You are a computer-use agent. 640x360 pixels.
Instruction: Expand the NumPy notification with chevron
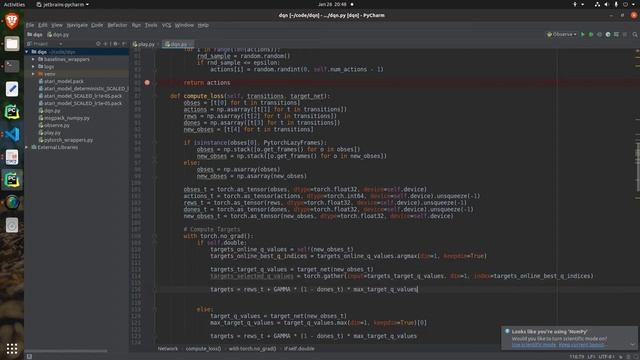[x=632, y=344]
